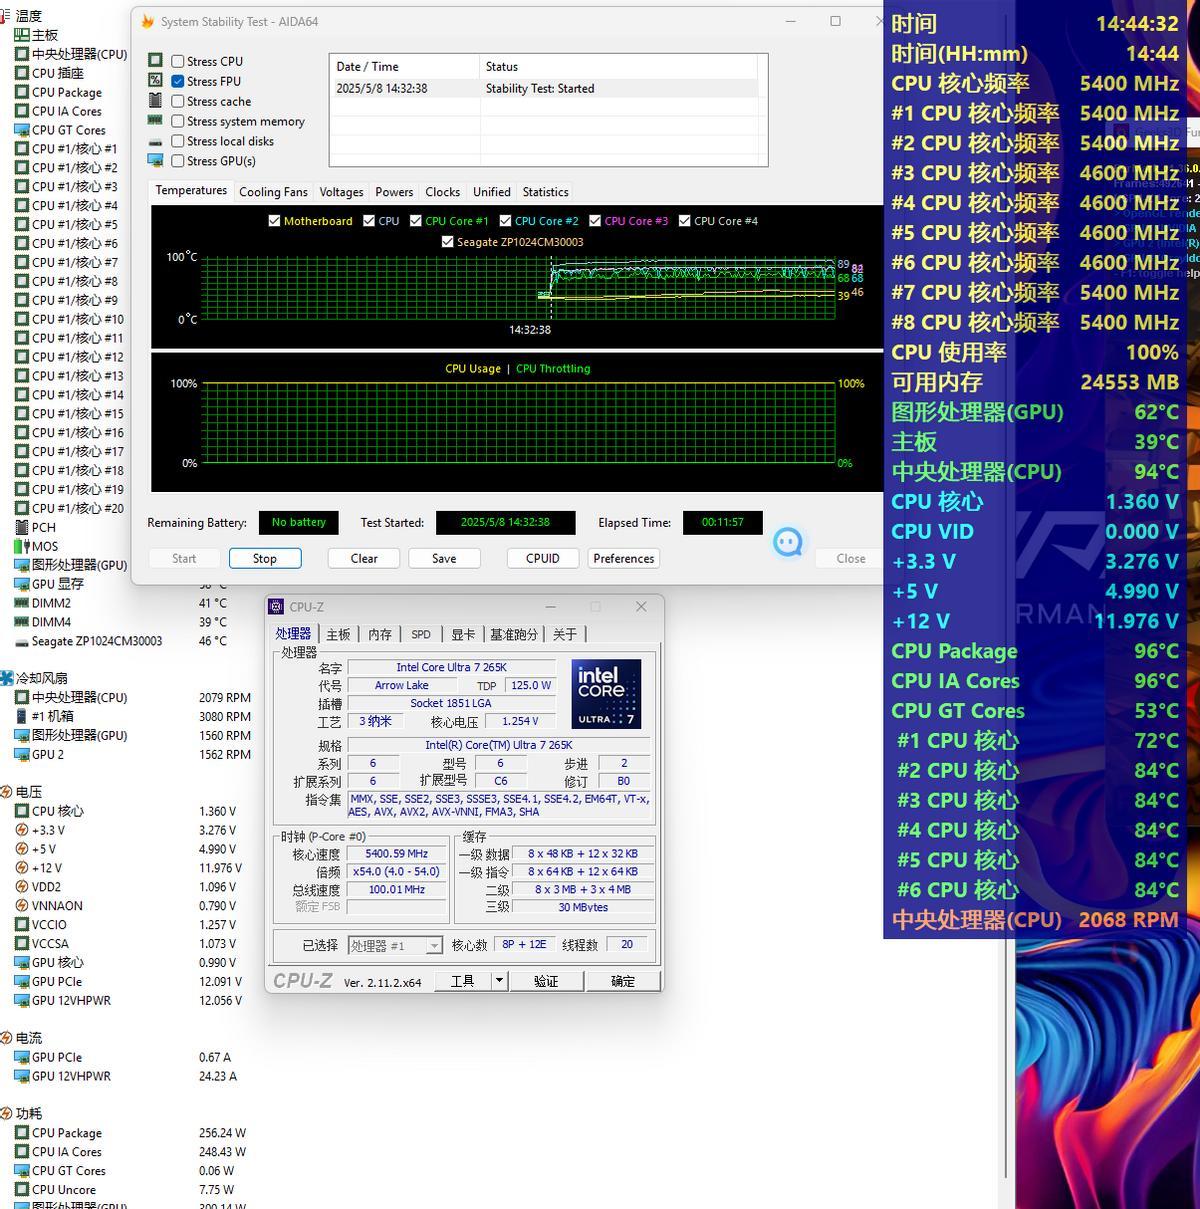Enable the Stress CPU checkbox
Image resolution: width=1200 pixels, height=1209 pixels.
coord(177,61)
